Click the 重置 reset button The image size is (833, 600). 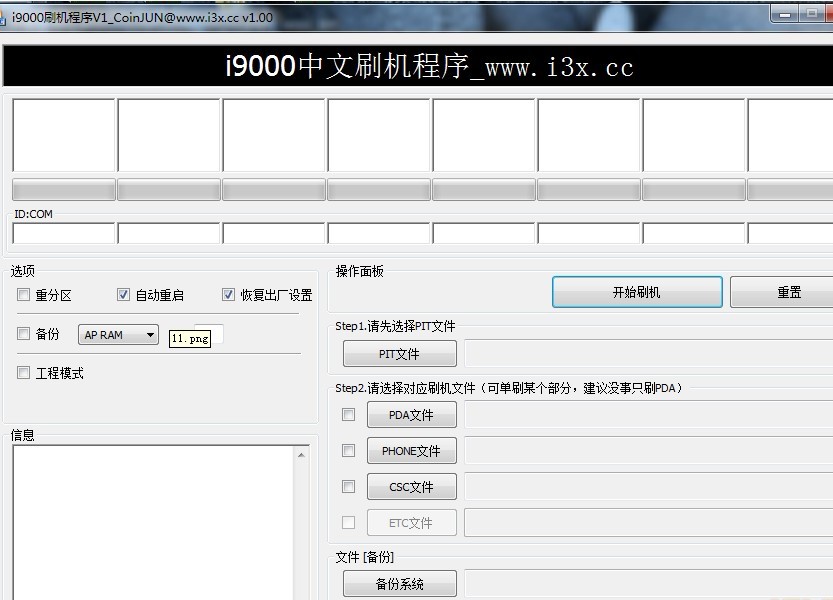(x=782, y=292)
